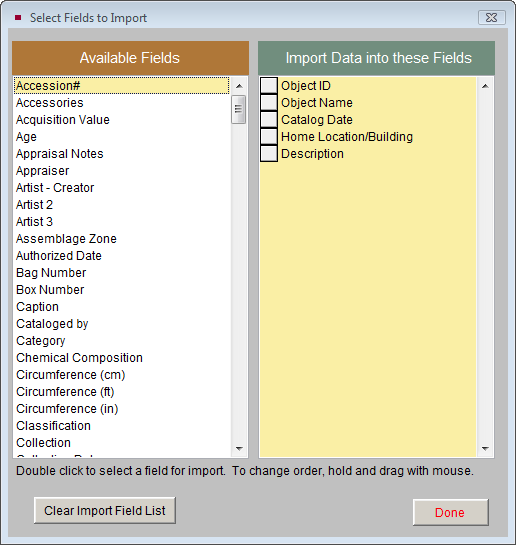Image resolution: width=516 pixels, height=545 pixels.
Task: Select the Accession# field
Action: tap(122, 86)
